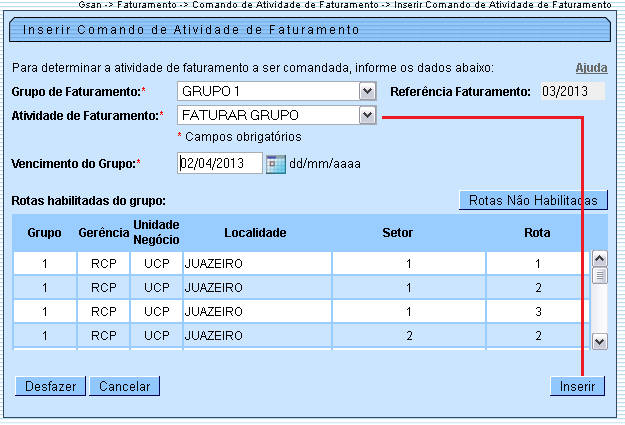Click the Setor cell with value 2
Screen dimensions: 625x425
(x=409, y=336)
